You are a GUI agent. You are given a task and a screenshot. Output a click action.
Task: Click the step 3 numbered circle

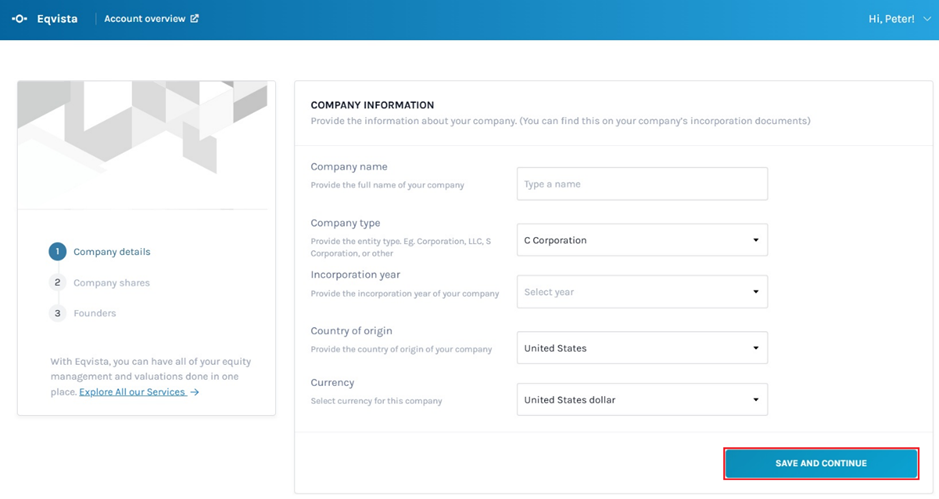point(58,313)
